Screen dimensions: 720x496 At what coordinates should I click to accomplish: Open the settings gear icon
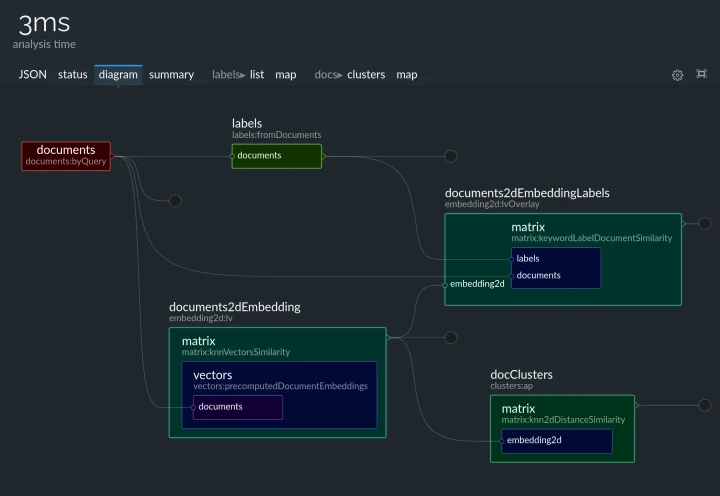tap(677, 75)
